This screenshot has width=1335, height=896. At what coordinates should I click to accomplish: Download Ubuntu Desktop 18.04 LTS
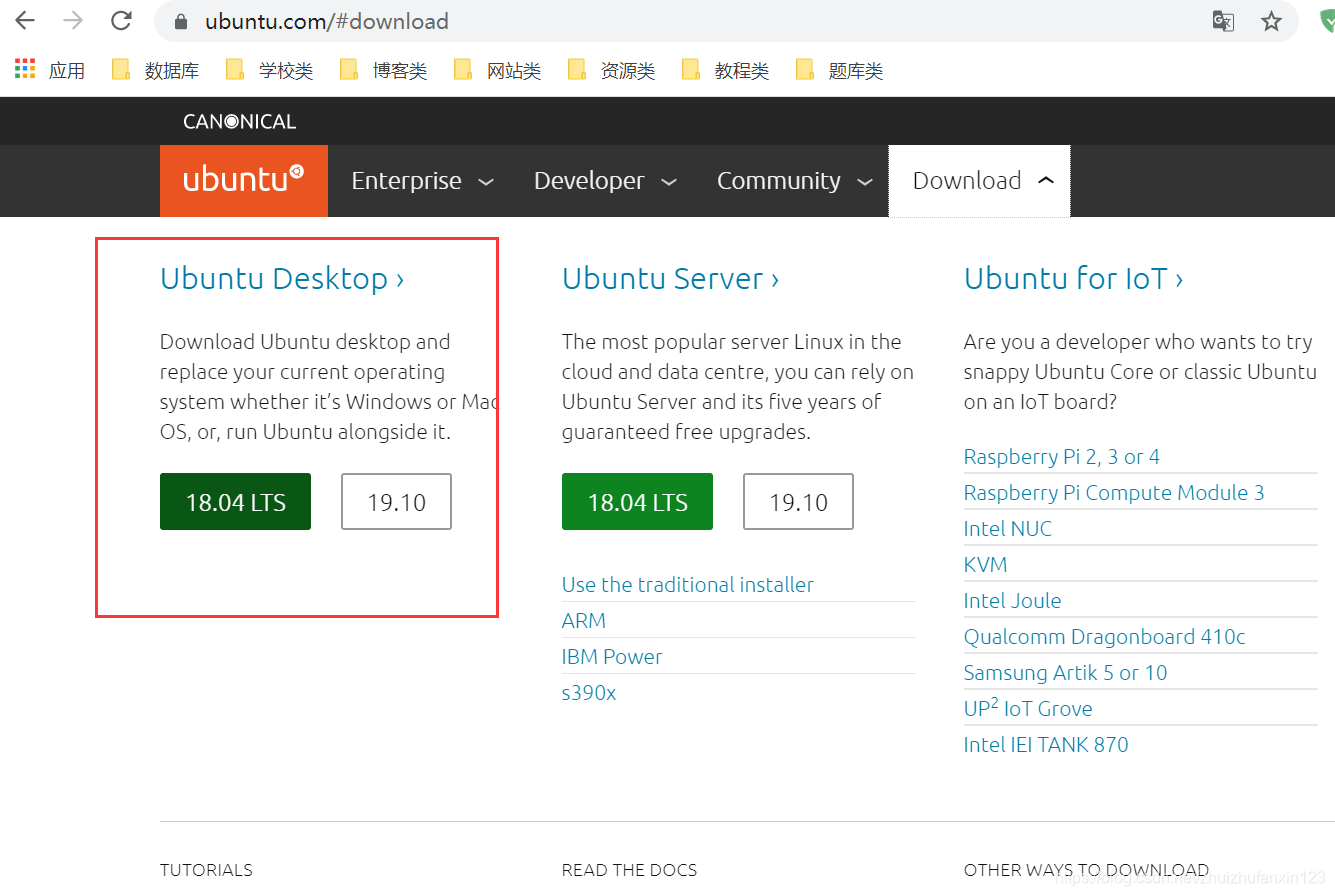[235, 501]
